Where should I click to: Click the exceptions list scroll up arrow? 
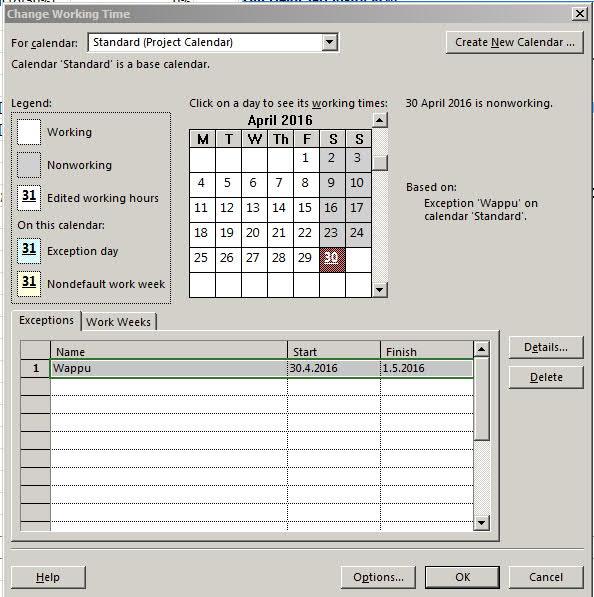482,349
